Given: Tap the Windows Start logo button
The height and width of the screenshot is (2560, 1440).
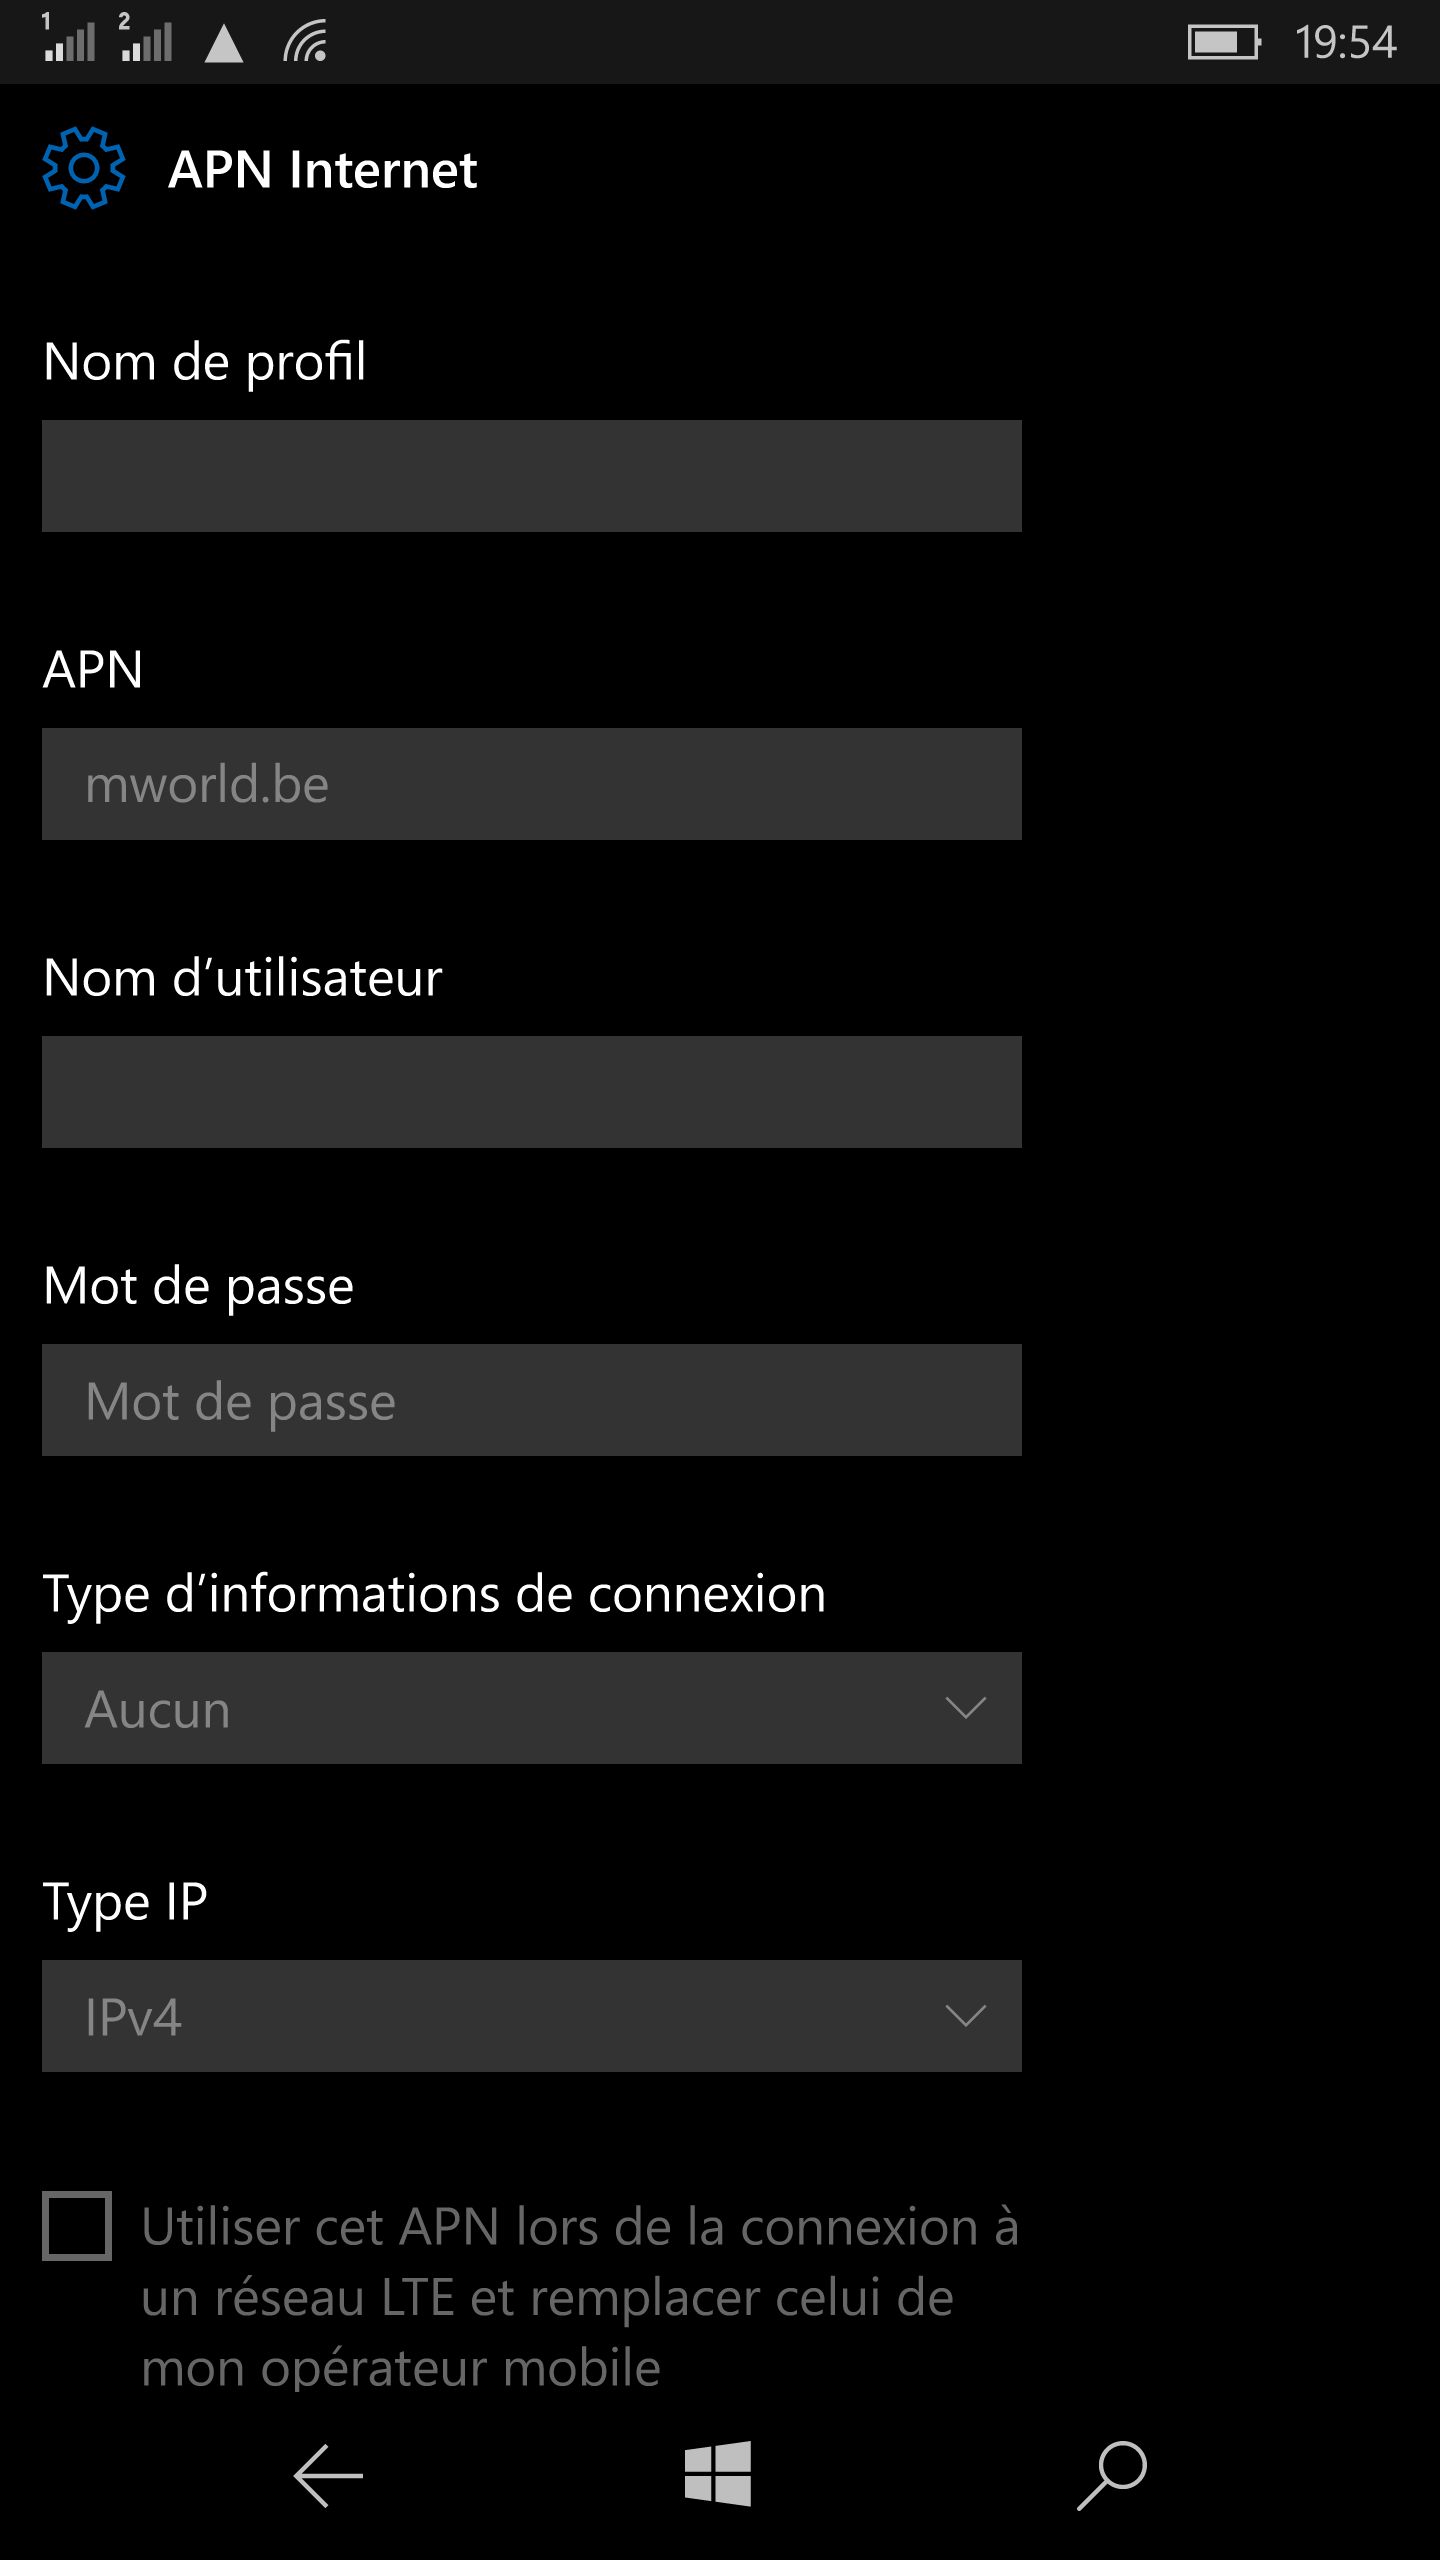Looking at the screenshot, I should pos(717,2474).
